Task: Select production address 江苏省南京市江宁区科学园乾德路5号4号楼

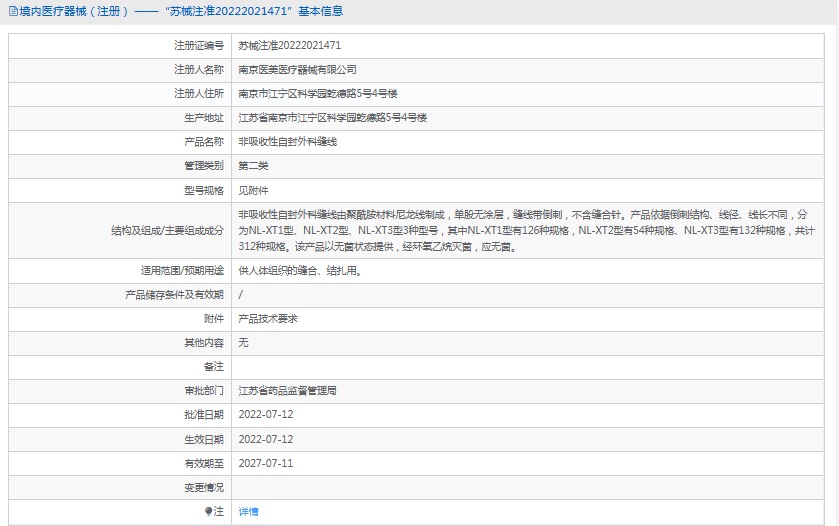Action: [333, 118]
